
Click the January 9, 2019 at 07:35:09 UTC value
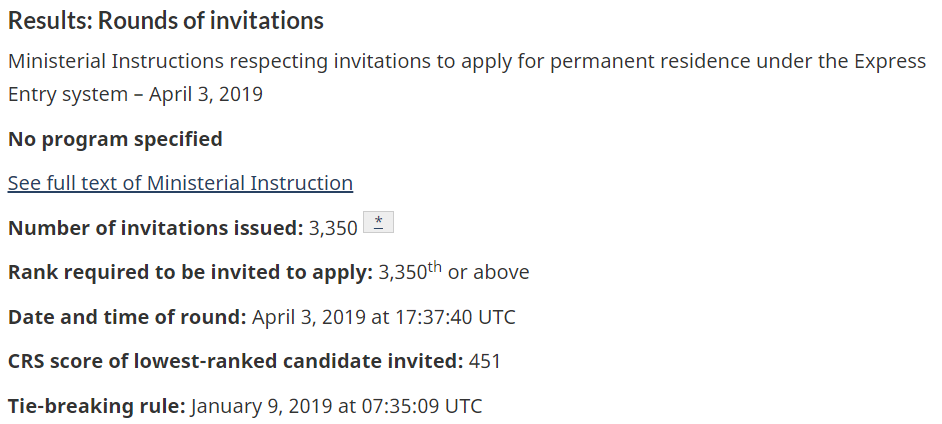tap(336, 406)
